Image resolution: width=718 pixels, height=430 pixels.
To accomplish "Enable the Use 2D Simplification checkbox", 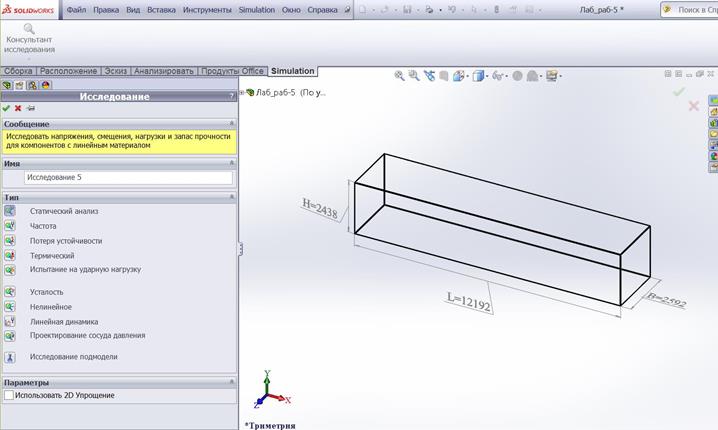I will click(9, 395).
